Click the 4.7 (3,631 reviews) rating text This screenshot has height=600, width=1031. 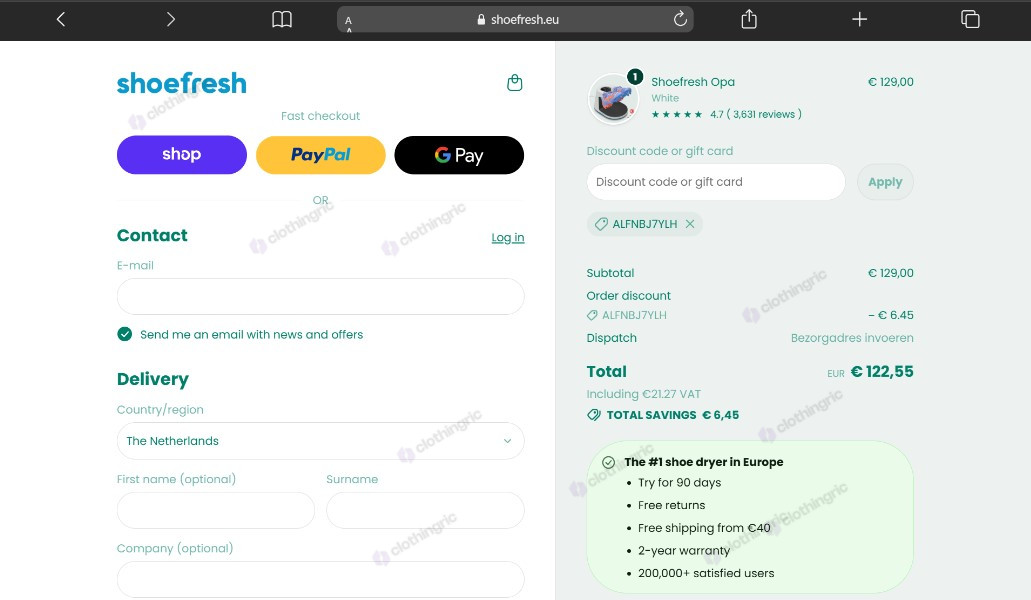(x=755, y=114)
